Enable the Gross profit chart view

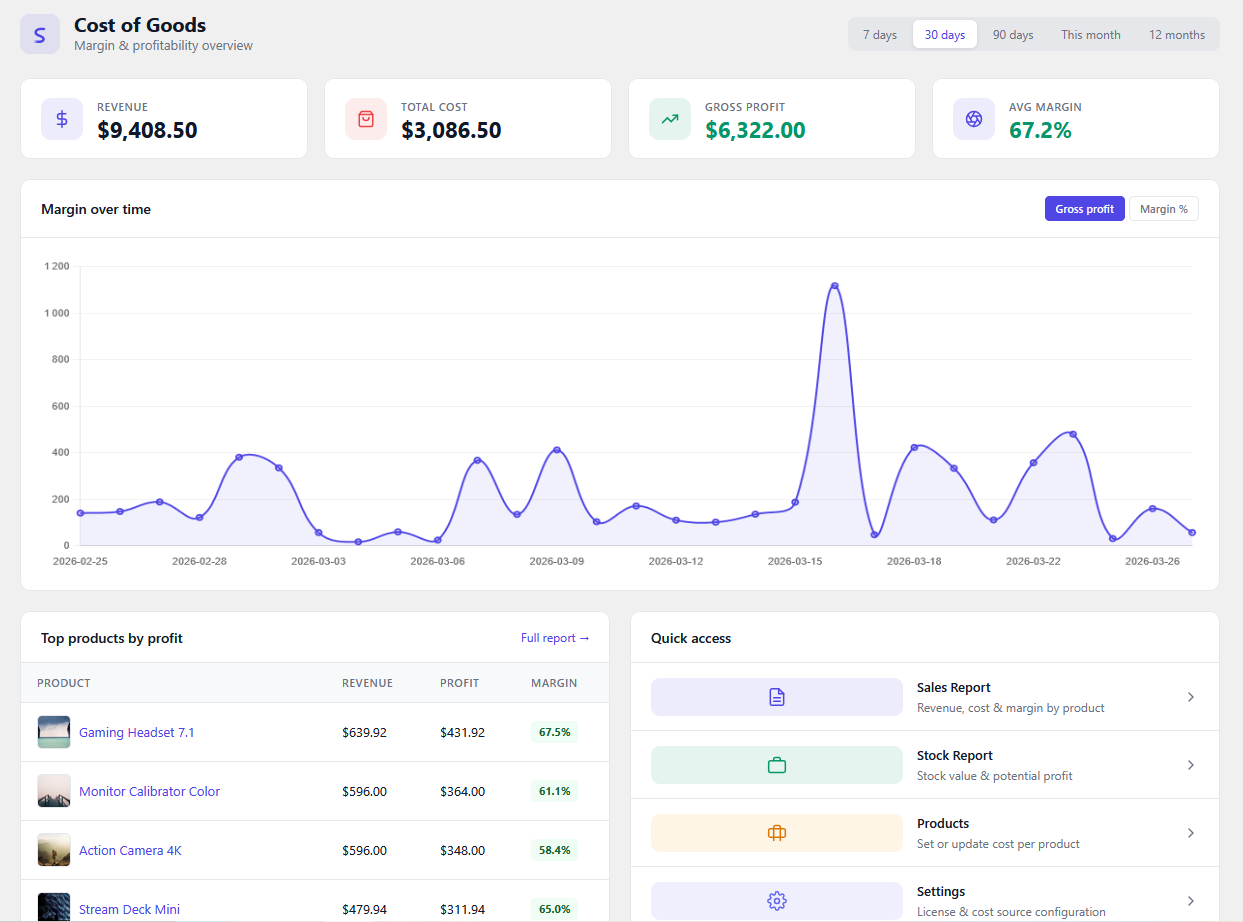tap(1084, 208)
